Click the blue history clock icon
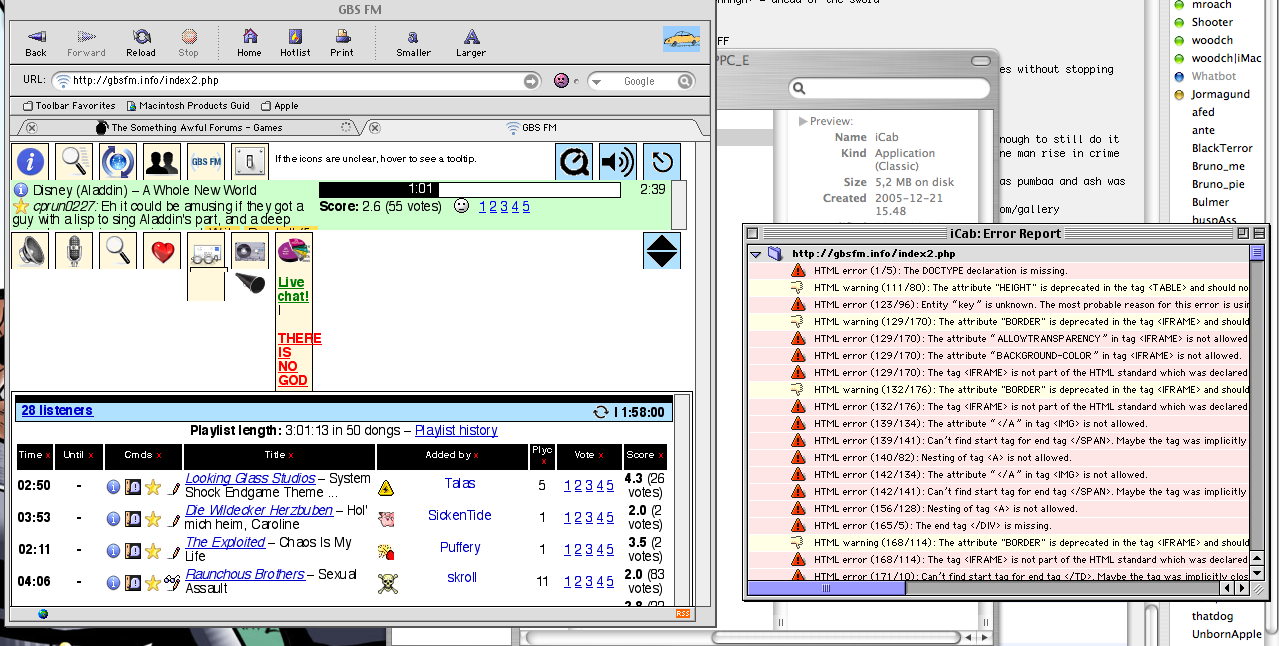Viewport: 1279px width, 646px height. click(661, 162)
